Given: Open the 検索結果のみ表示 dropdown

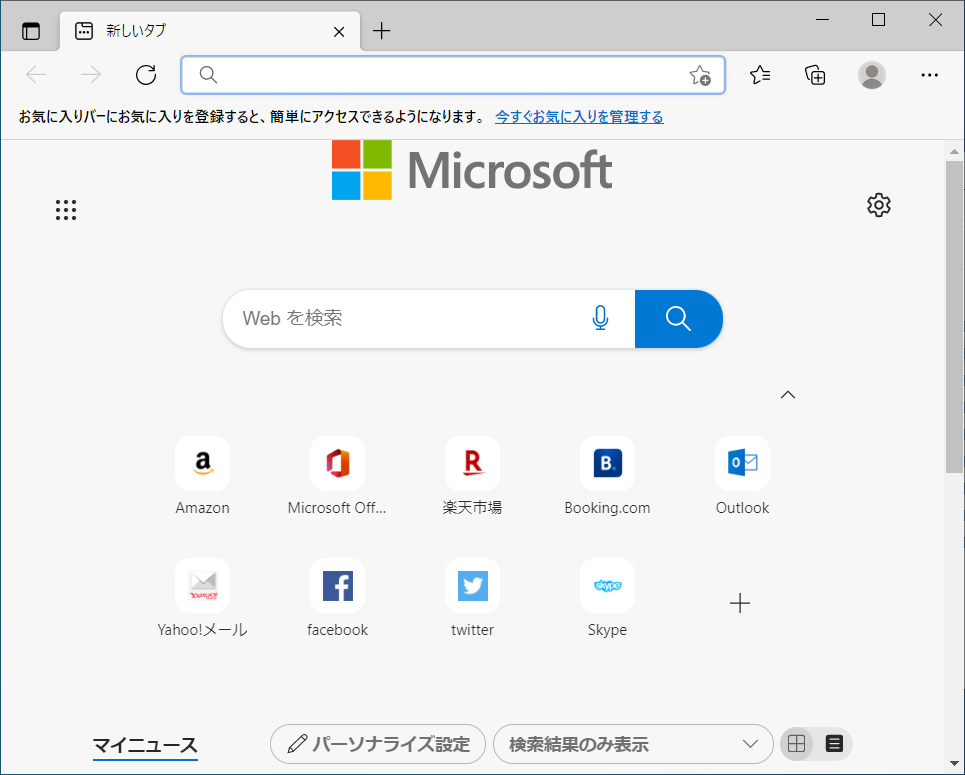Looking at the screenshot, I should point(633,744).
